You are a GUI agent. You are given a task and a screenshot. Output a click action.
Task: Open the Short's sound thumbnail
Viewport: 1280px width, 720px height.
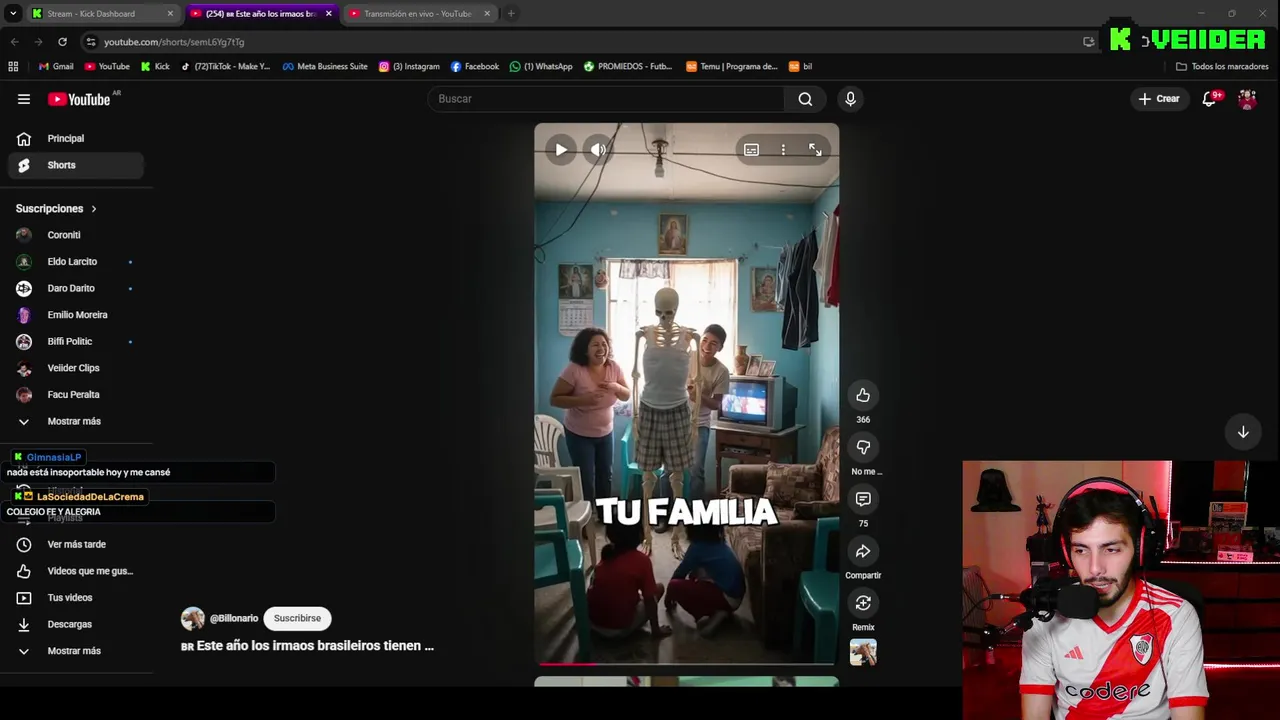(x=863, y=653)
